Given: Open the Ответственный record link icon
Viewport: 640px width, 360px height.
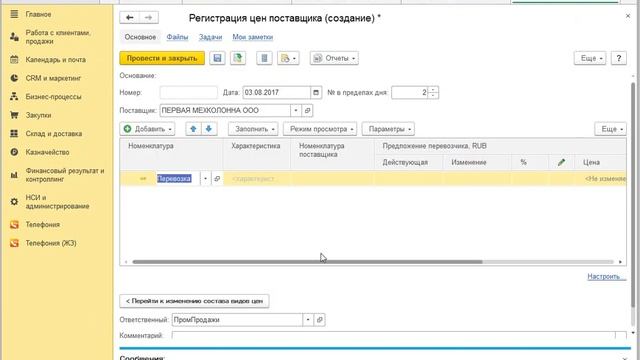Looking at the screenshot, I should [320, 320].
